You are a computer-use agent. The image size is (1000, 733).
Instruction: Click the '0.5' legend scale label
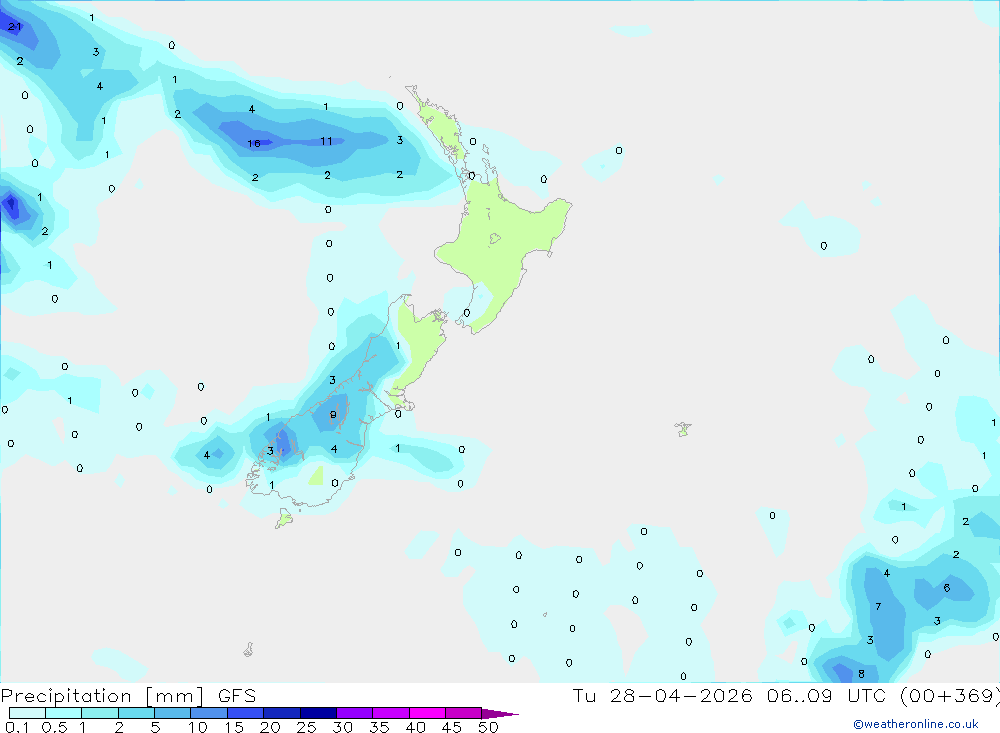[x=54, y=727]
